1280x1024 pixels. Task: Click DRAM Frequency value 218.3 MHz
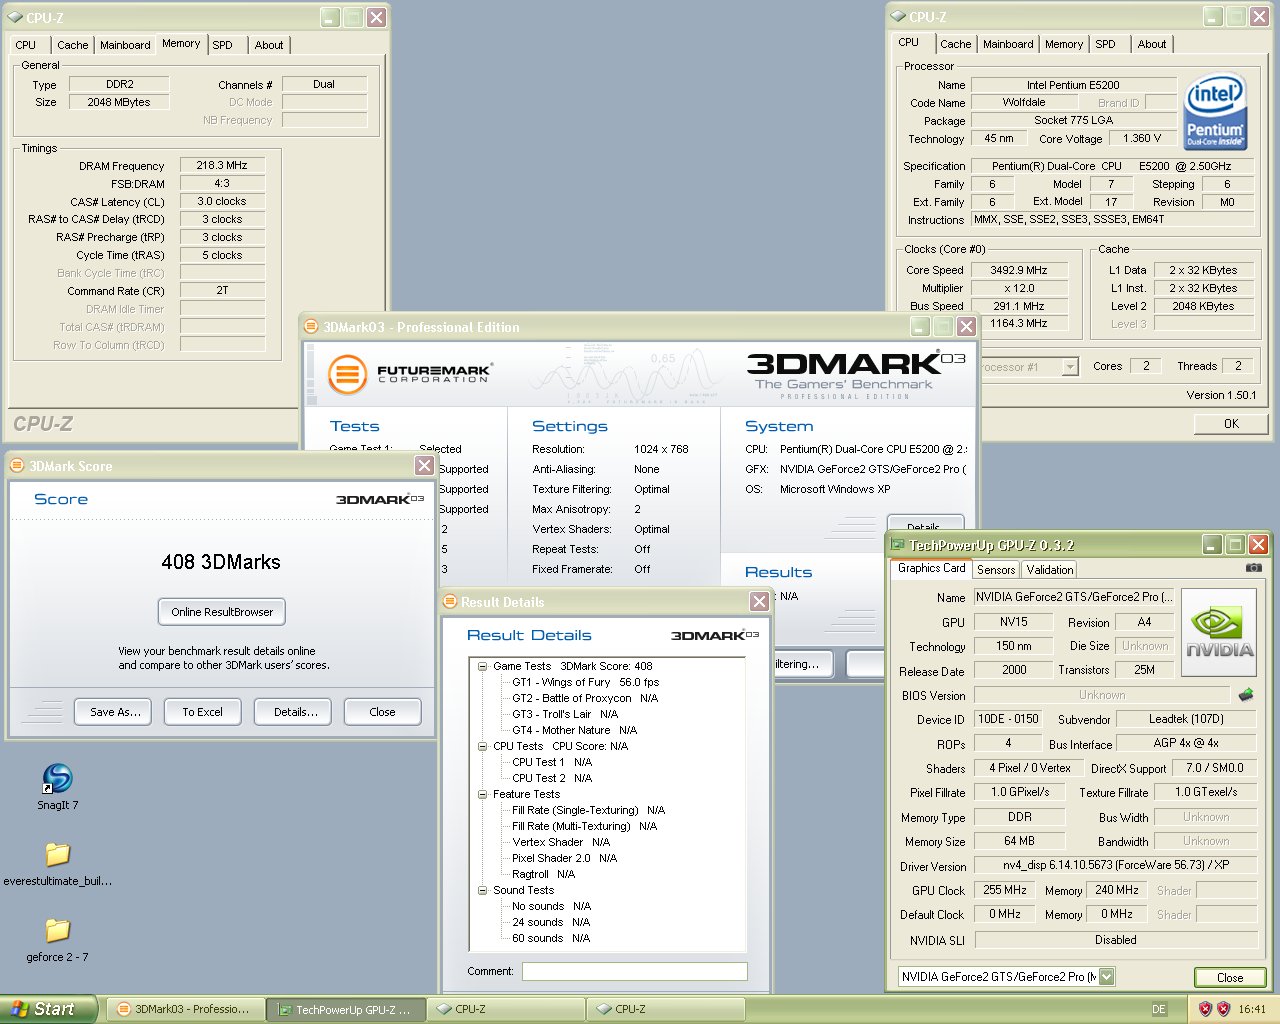pyautogui.click(x=222, y=165)
